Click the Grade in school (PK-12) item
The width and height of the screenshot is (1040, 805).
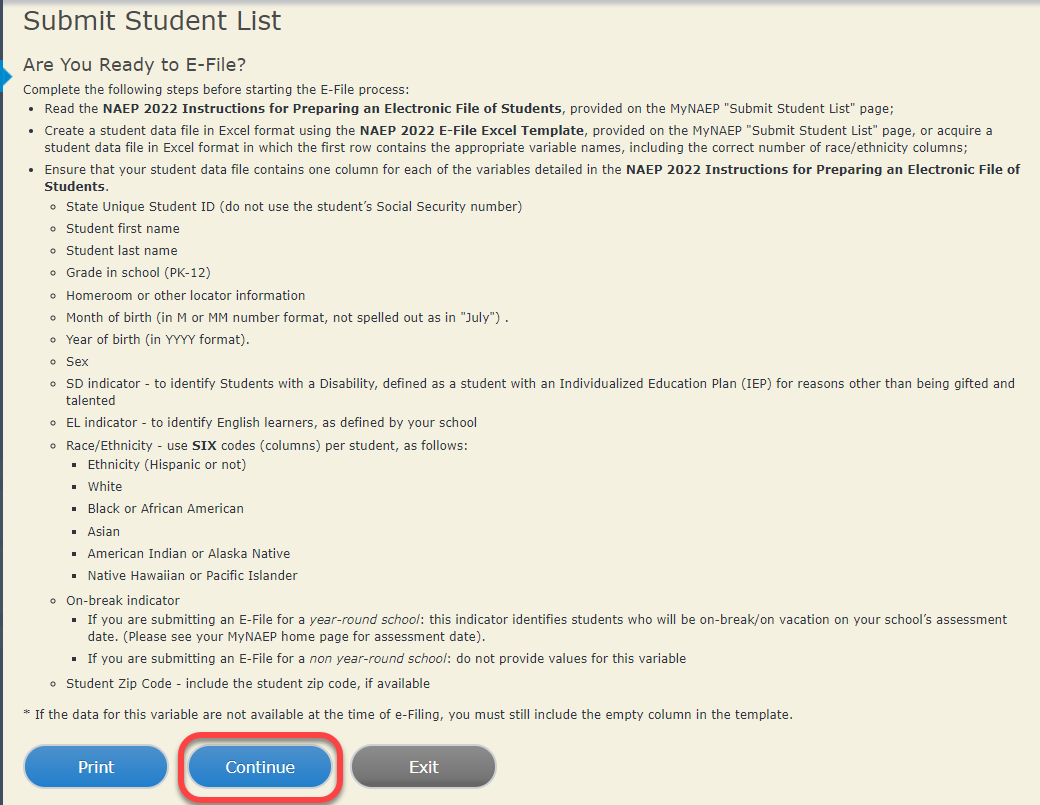138,273
